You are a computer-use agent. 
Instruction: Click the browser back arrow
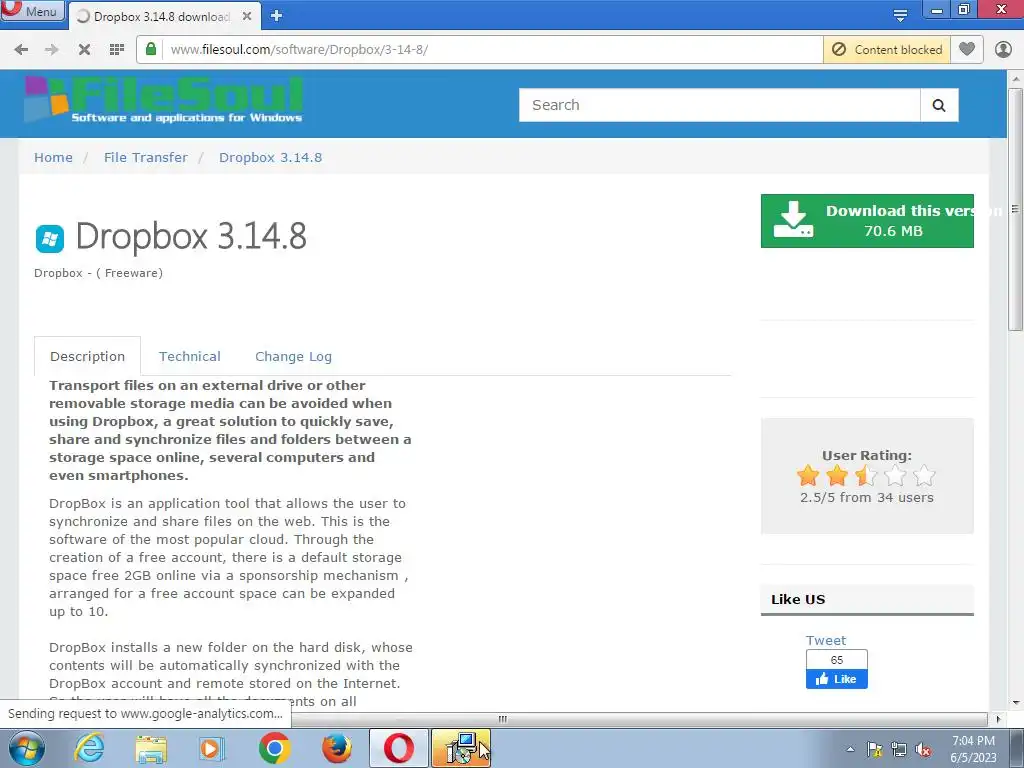pos(21,50)
